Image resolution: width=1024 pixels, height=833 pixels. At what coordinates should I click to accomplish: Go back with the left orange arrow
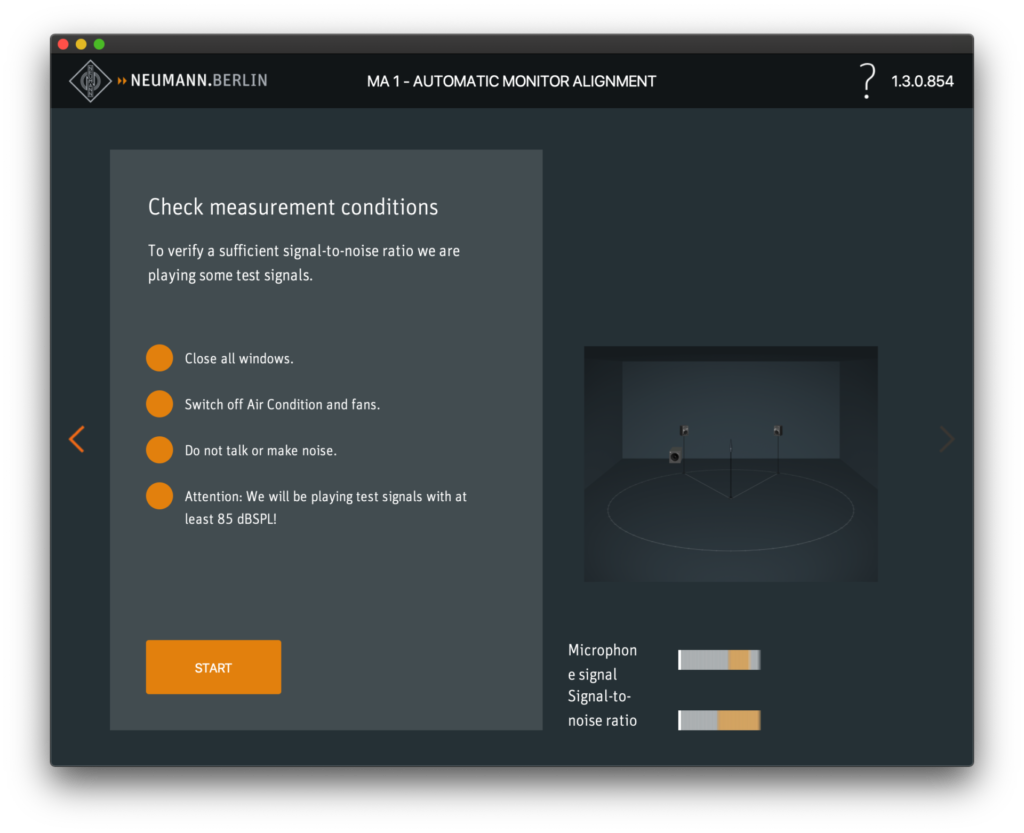tap(76, 439)
